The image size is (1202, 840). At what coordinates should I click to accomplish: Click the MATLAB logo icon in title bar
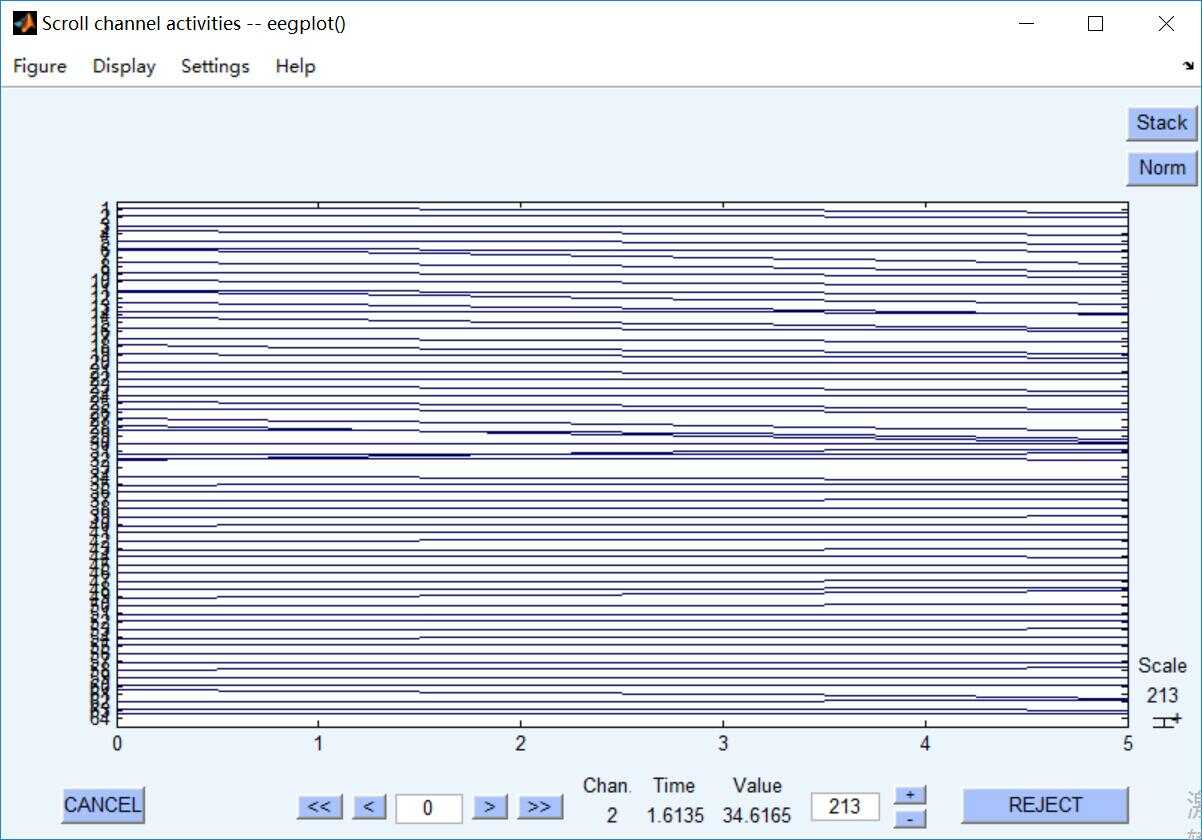point(24,23)
